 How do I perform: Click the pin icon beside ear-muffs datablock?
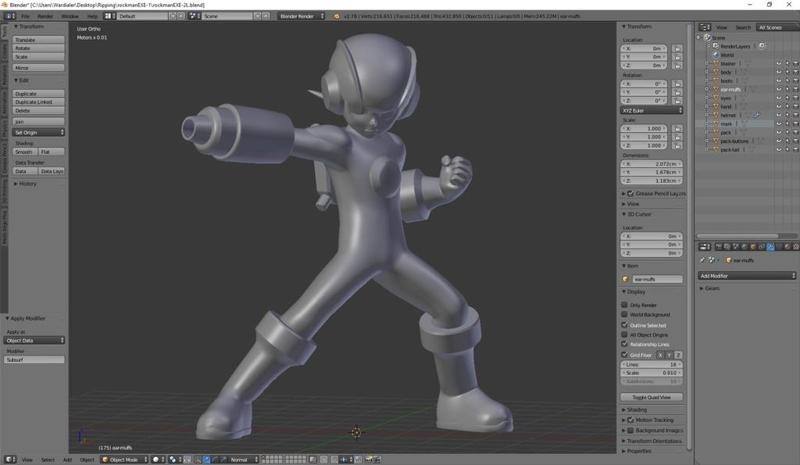(x=702, y=260)
